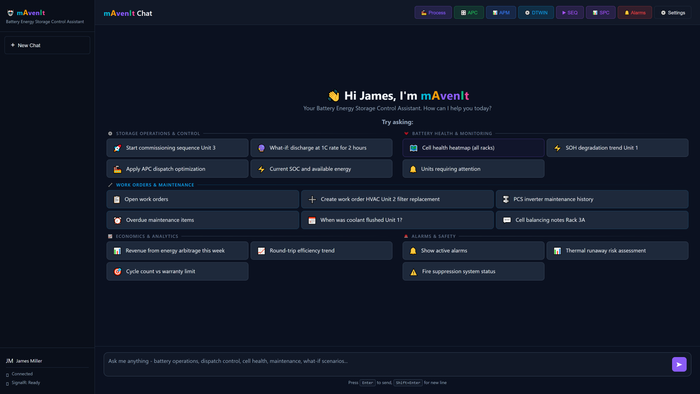This screenshot has width=700, height=394.
Task: Choose 'Apply APC dispatch optimization' suggestion
Action: 177,169
